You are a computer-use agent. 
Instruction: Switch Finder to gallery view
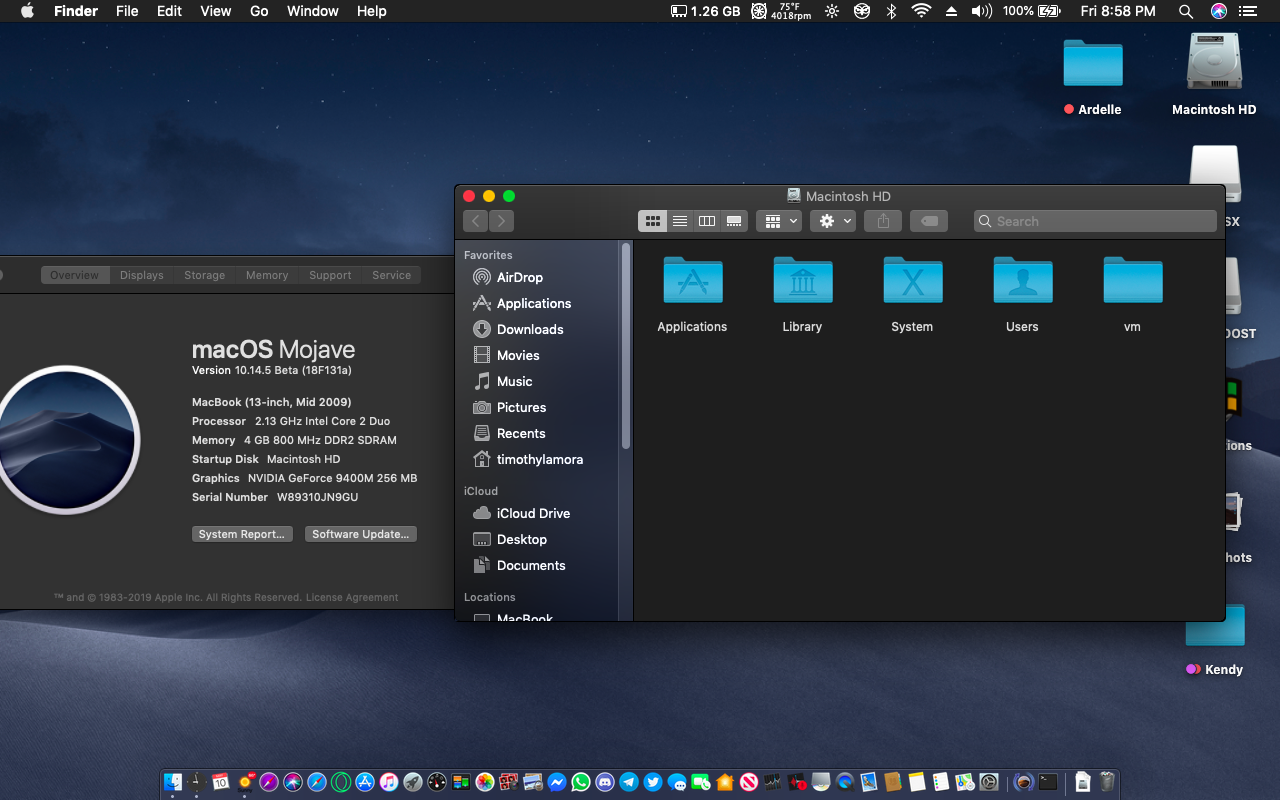734,221
